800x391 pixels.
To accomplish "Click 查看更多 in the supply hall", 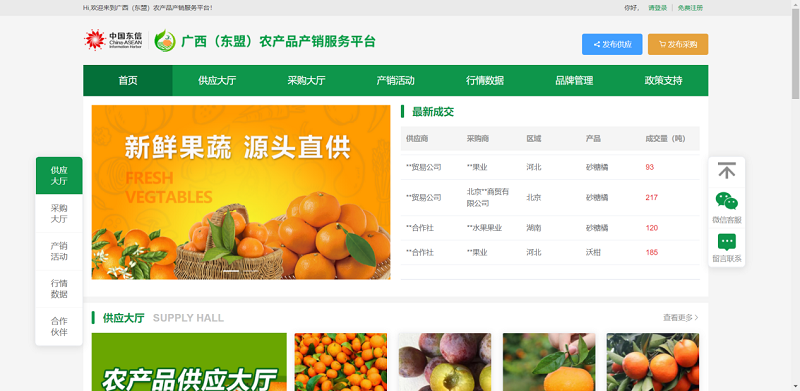I will 681,317.
